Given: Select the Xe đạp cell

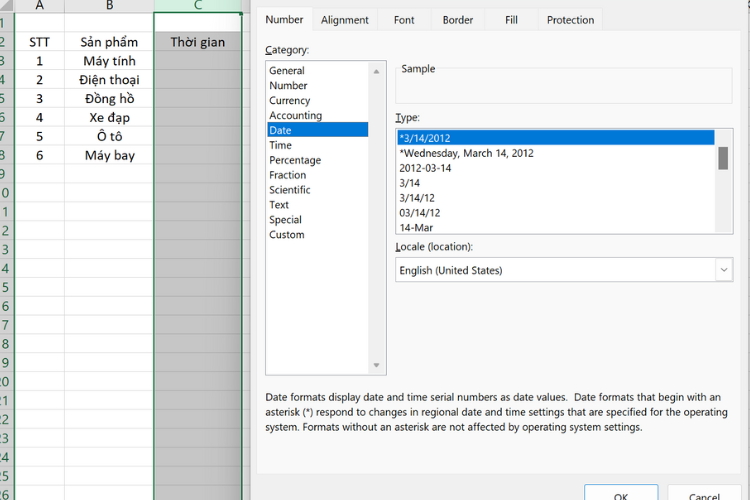Looking at the screenshot, I should click(x=109, y=117).
